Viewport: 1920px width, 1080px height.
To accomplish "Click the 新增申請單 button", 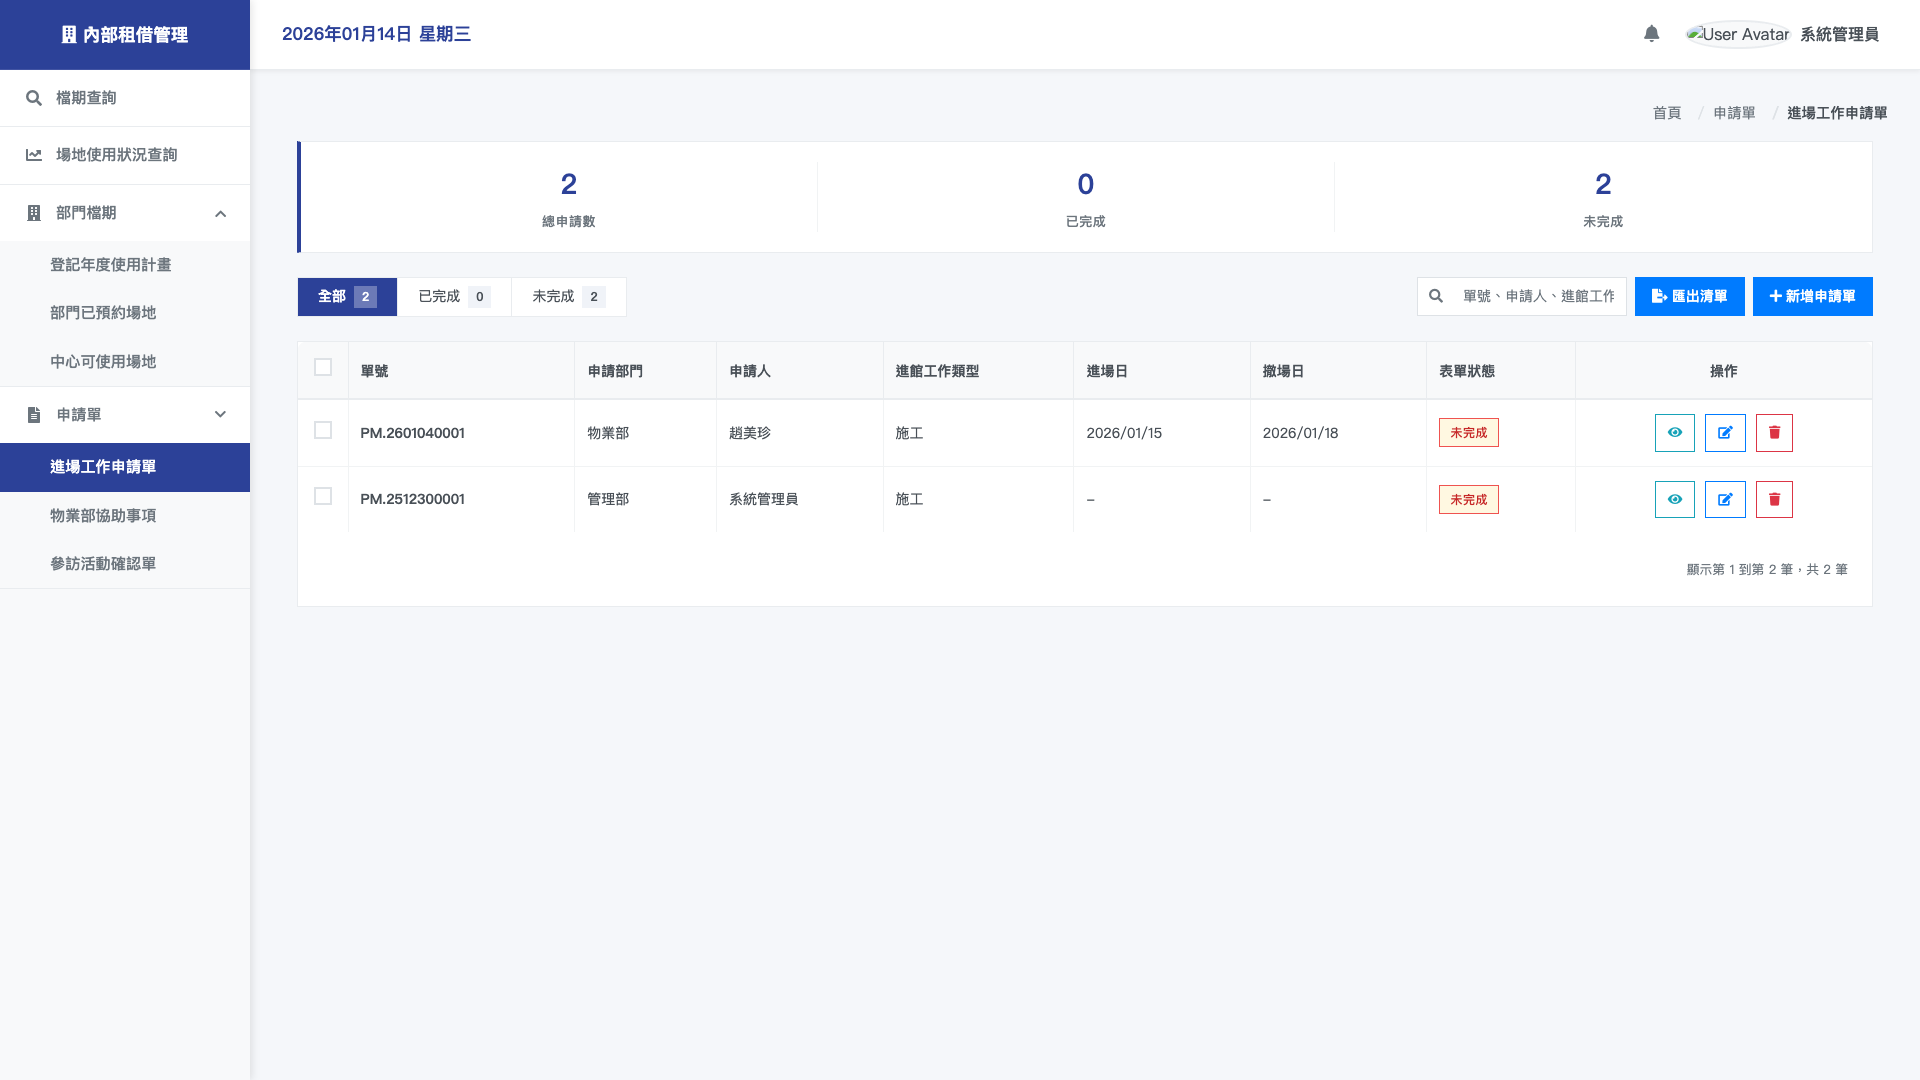I will (x=1812, y=296).
